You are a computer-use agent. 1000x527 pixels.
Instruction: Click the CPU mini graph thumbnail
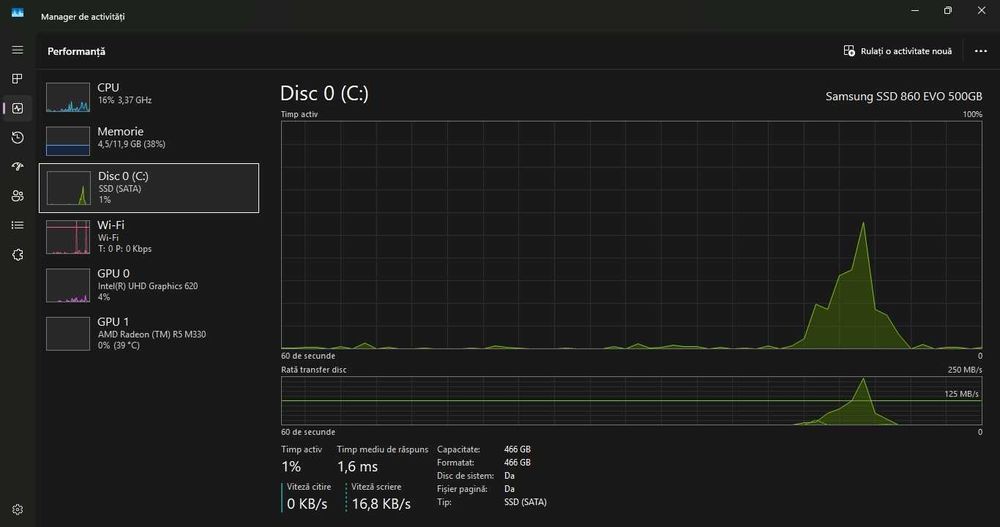(x=68, y=97)
